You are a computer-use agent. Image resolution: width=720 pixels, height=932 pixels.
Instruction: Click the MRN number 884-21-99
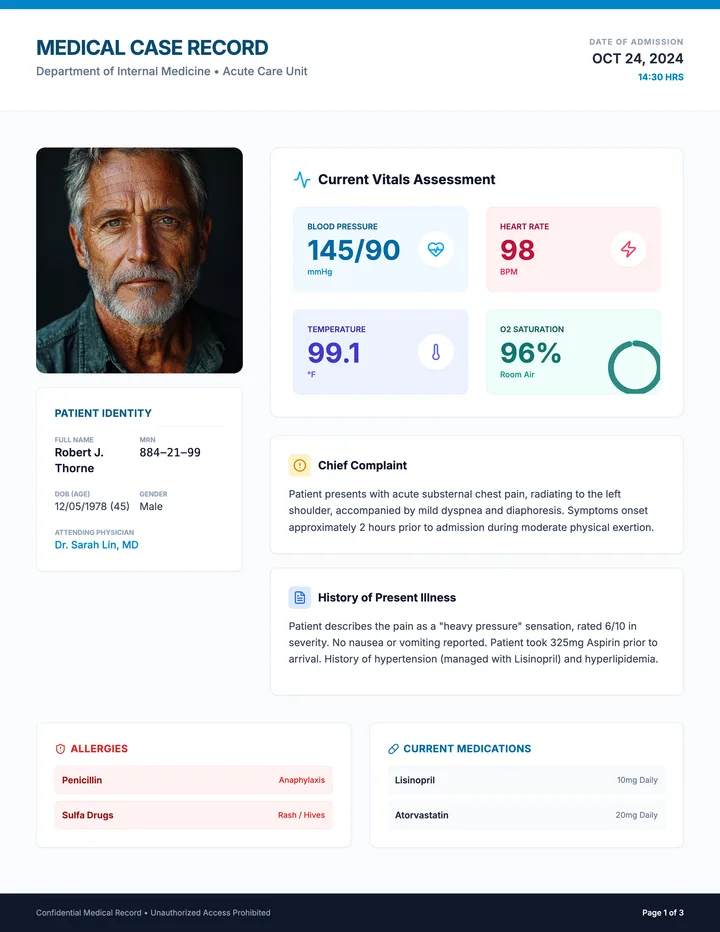click(170, 452)
